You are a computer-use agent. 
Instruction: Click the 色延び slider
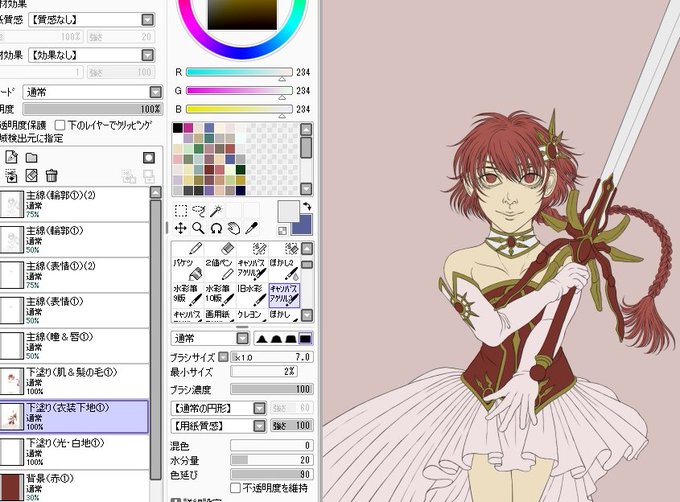coord(272,474)
